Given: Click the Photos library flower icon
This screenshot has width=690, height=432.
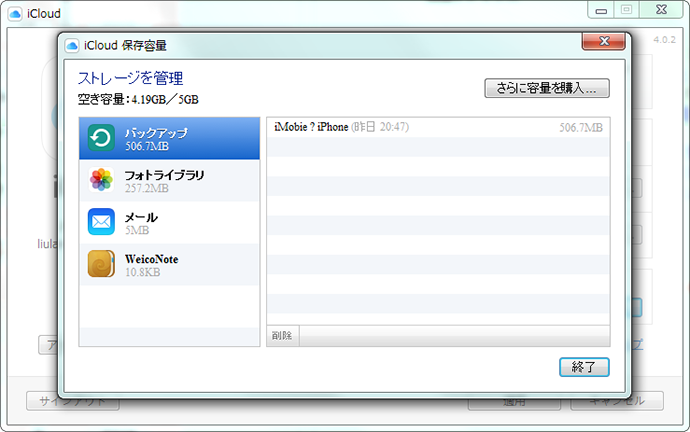Looking at the screenshot, I should click(101, 179).
